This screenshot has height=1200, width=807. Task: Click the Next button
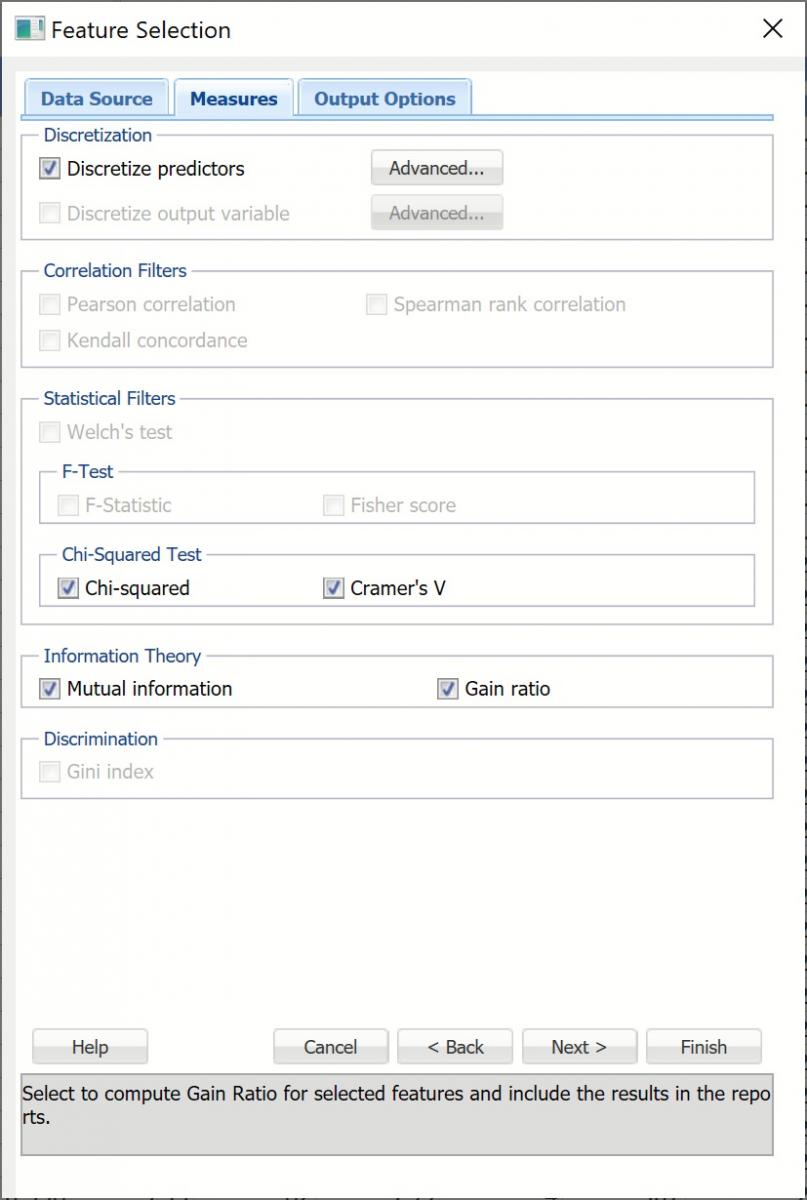point(579,1046)
